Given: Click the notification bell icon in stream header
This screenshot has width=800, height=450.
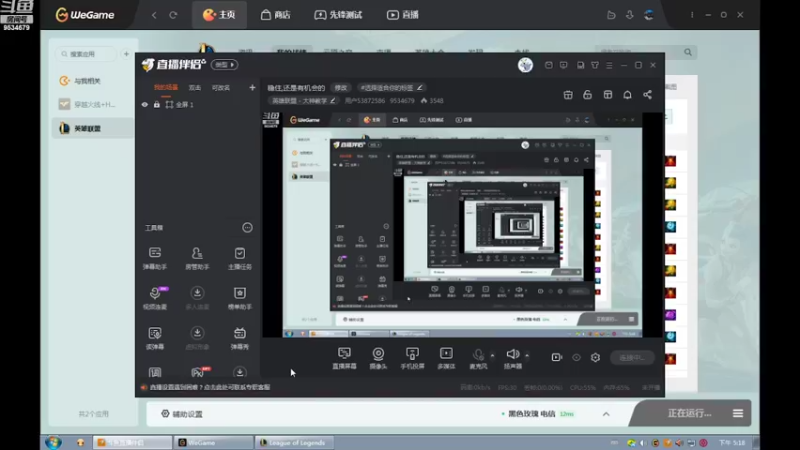Looking at the screenshot, I should tap(627, 95).
